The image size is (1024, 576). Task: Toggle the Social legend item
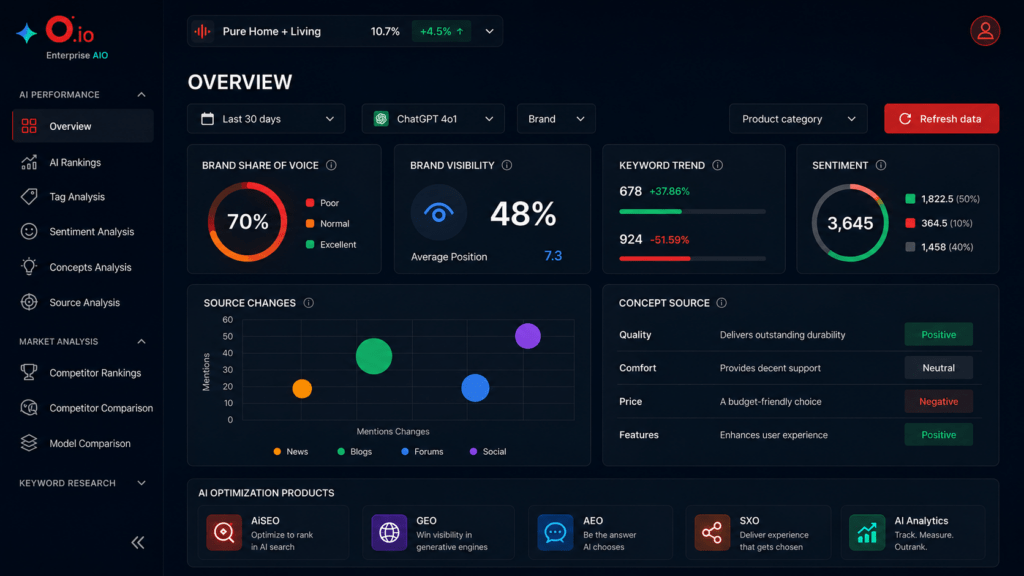pyautogui.click(x=488, y=451)
